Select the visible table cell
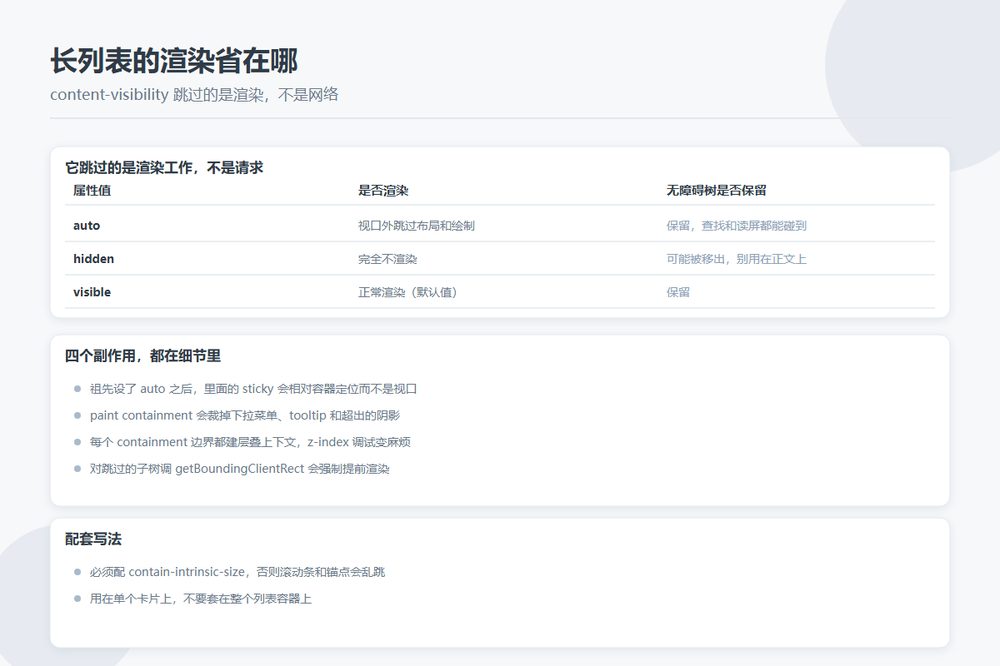Screen dimensions: 1000x666 click(92, 292)
